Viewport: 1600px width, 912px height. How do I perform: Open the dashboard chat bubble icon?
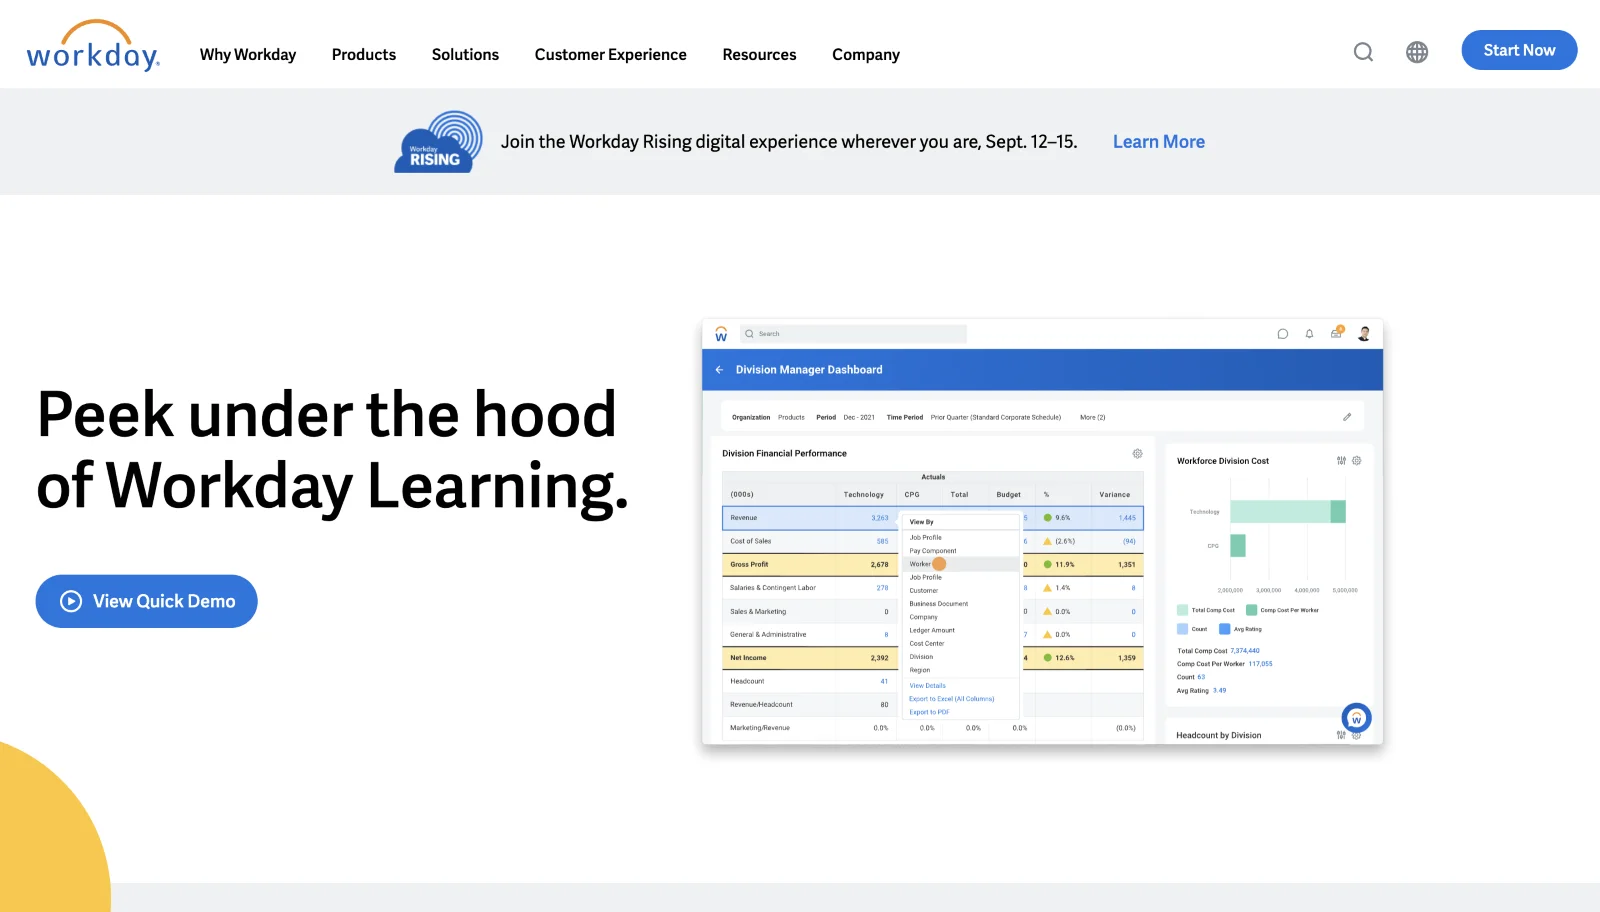pos(1282,334)
